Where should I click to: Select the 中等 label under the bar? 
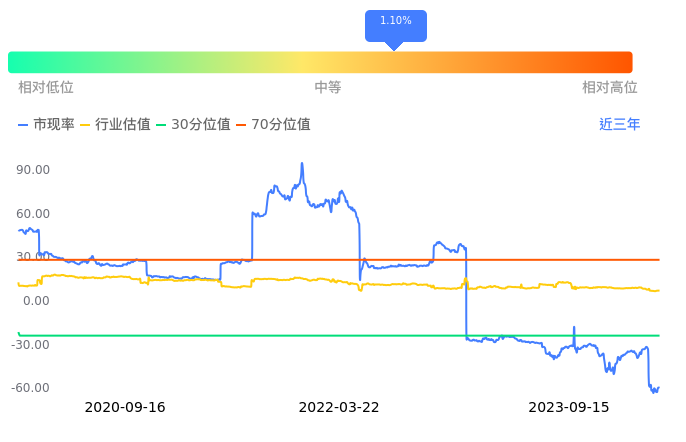[328, 88]
